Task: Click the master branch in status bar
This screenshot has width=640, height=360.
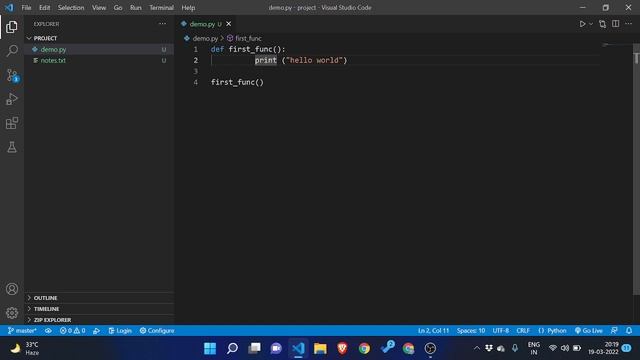Action: click(22, 331)
